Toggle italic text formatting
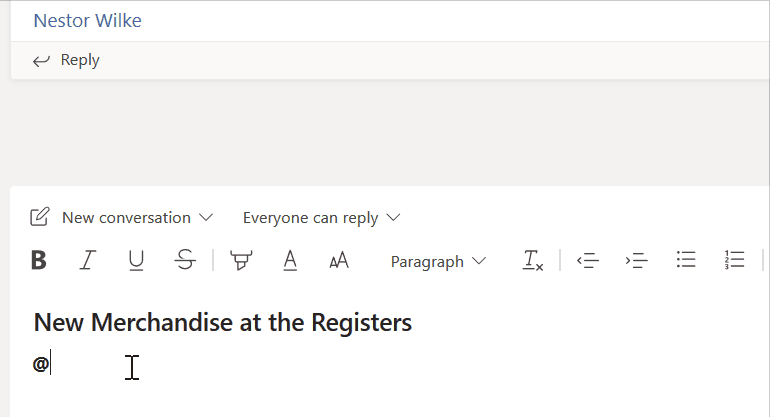770x417 pixels. pos(88,261)
